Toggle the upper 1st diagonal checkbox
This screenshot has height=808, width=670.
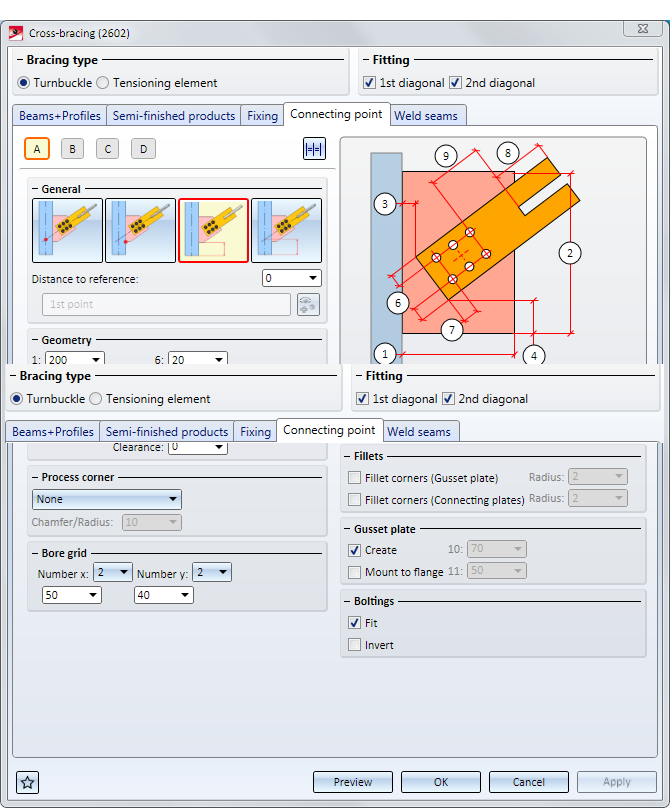[x=370, y=82]
